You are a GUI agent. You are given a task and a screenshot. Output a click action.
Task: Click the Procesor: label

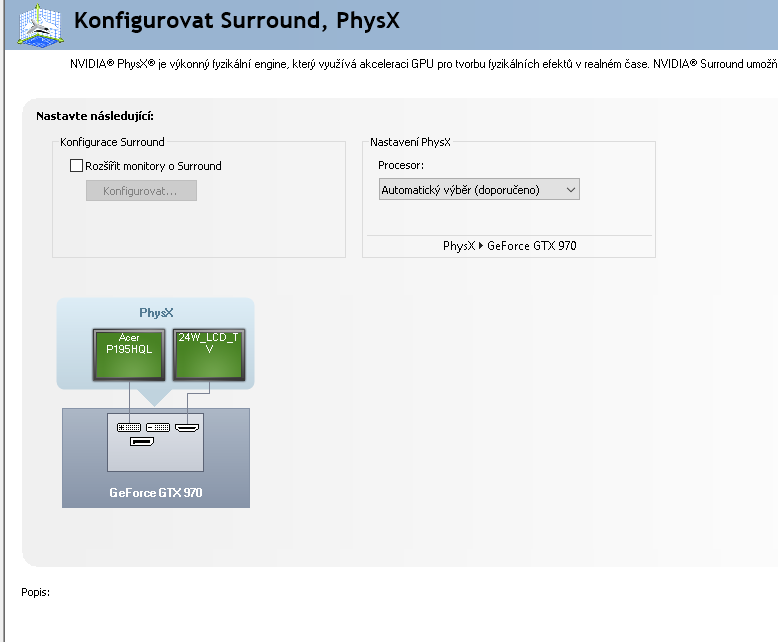click(401, 165)
